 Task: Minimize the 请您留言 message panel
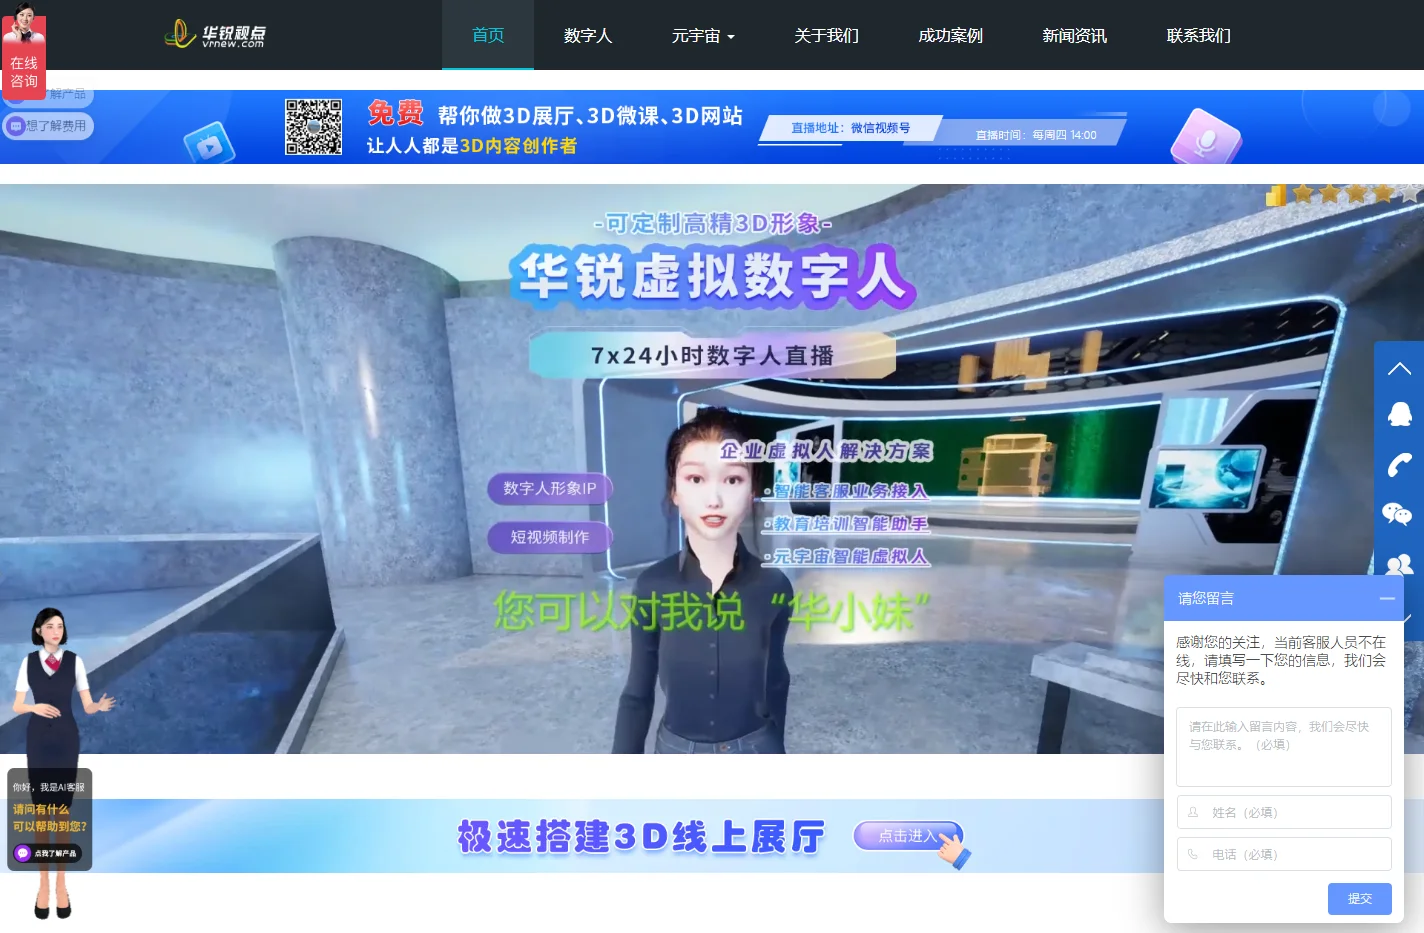(x=1387, y=598)
